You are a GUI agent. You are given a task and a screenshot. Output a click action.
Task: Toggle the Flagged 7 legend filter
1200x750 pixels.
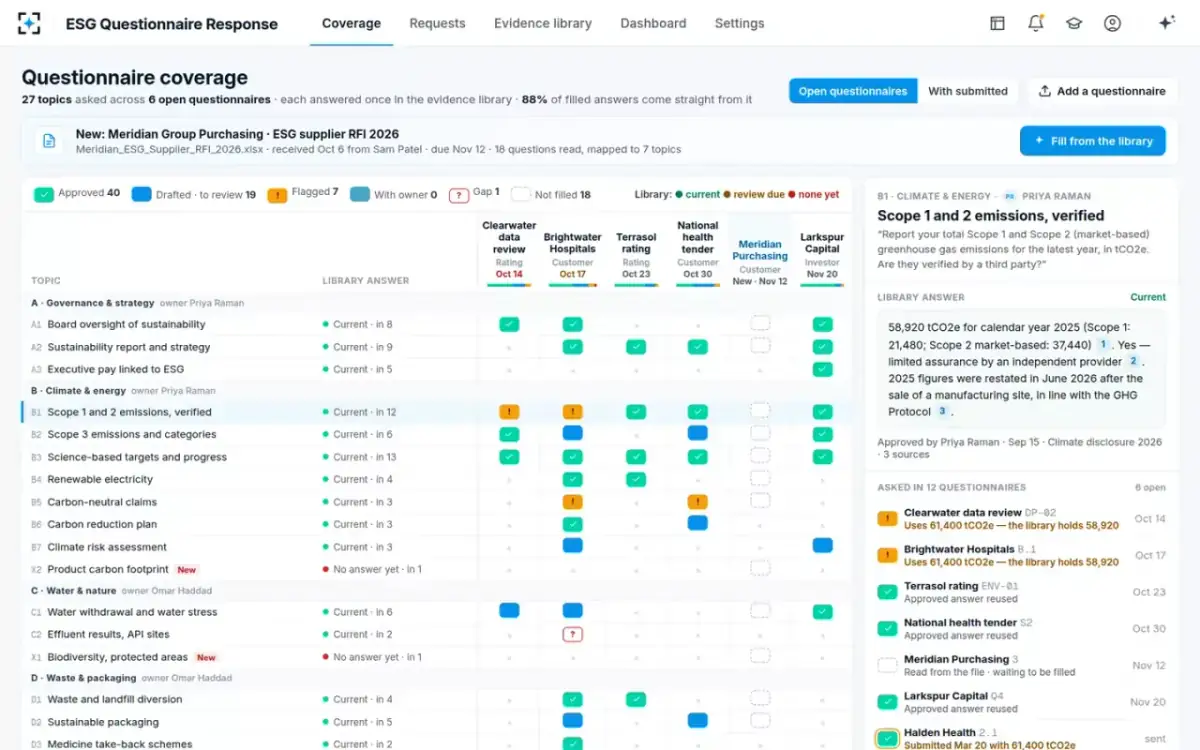303,194
